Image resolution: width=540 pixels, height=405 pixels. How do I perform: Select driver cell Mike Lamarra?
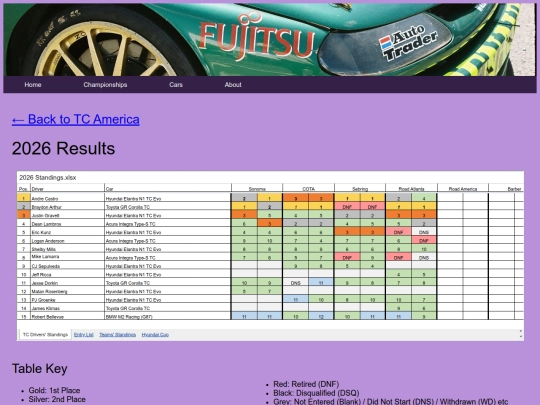tap(67, 257)
